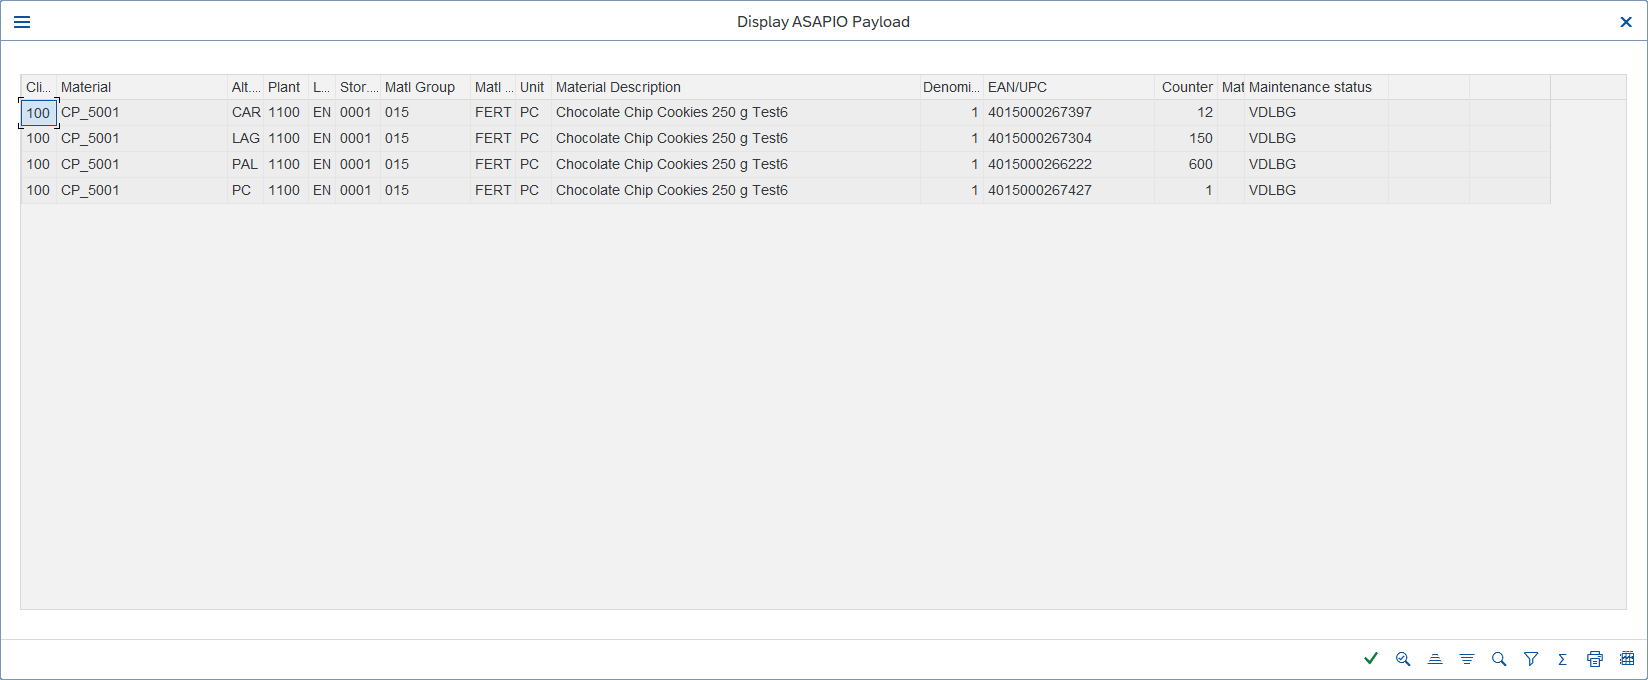
Task: Click FERT material type in PAL row
Action: [x=493, y=165]
